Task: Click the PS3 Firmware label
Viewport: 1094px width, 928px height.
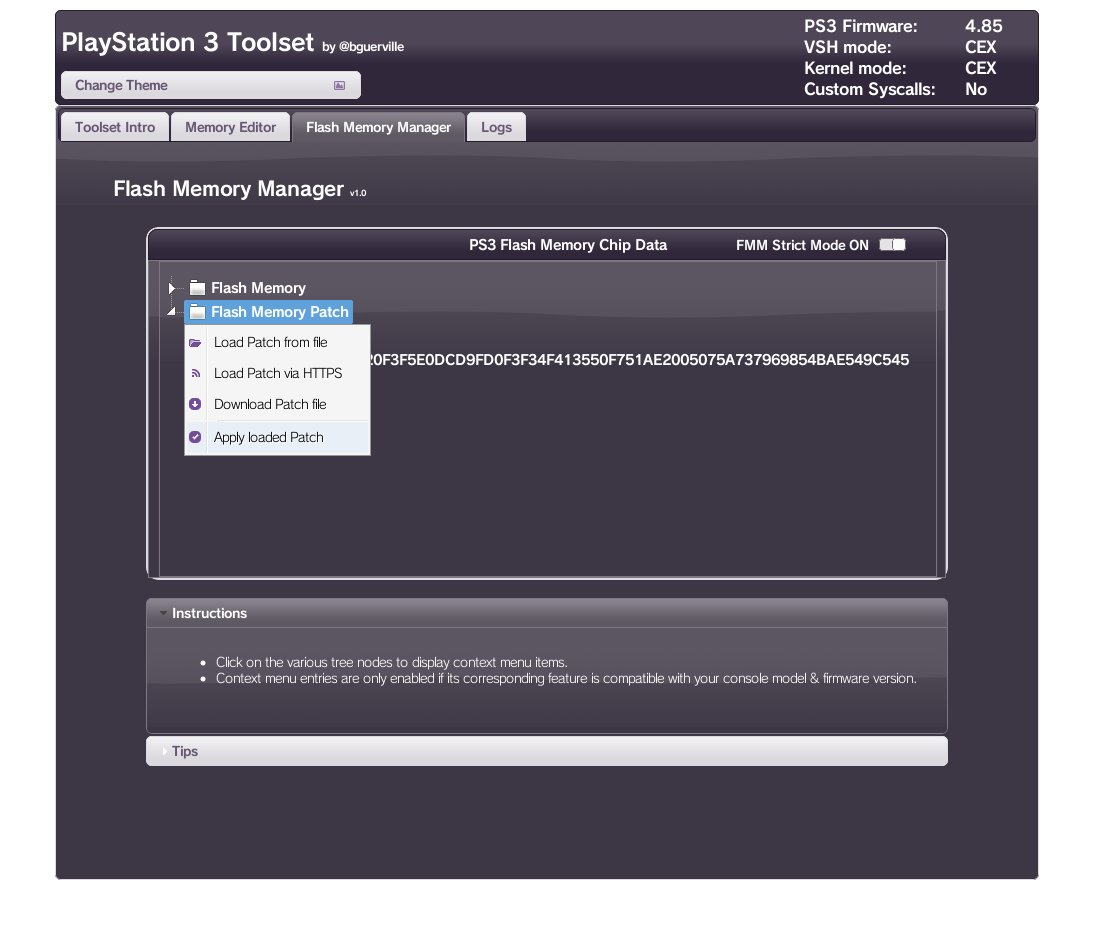Action: pyautogui.click(x=861, y=27)
